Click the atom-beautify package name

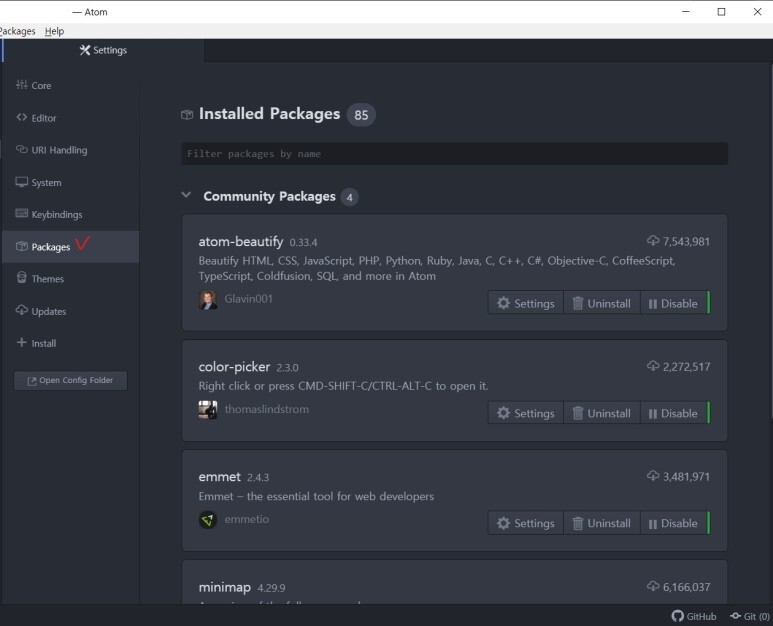(241, 242)
